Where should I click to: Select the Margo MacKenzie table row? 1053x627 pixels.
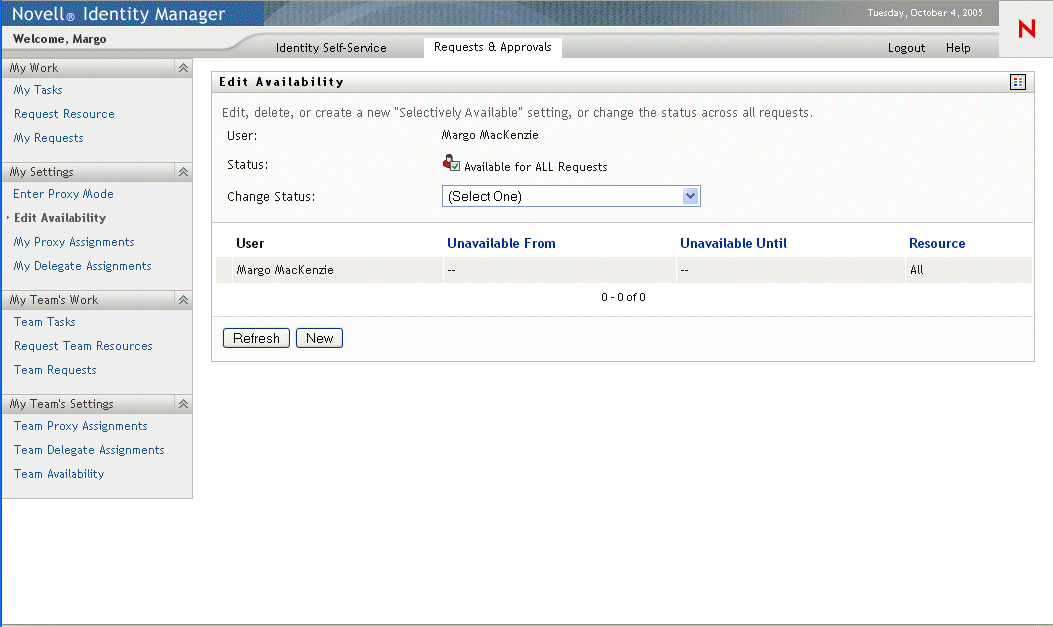(624, 270)
